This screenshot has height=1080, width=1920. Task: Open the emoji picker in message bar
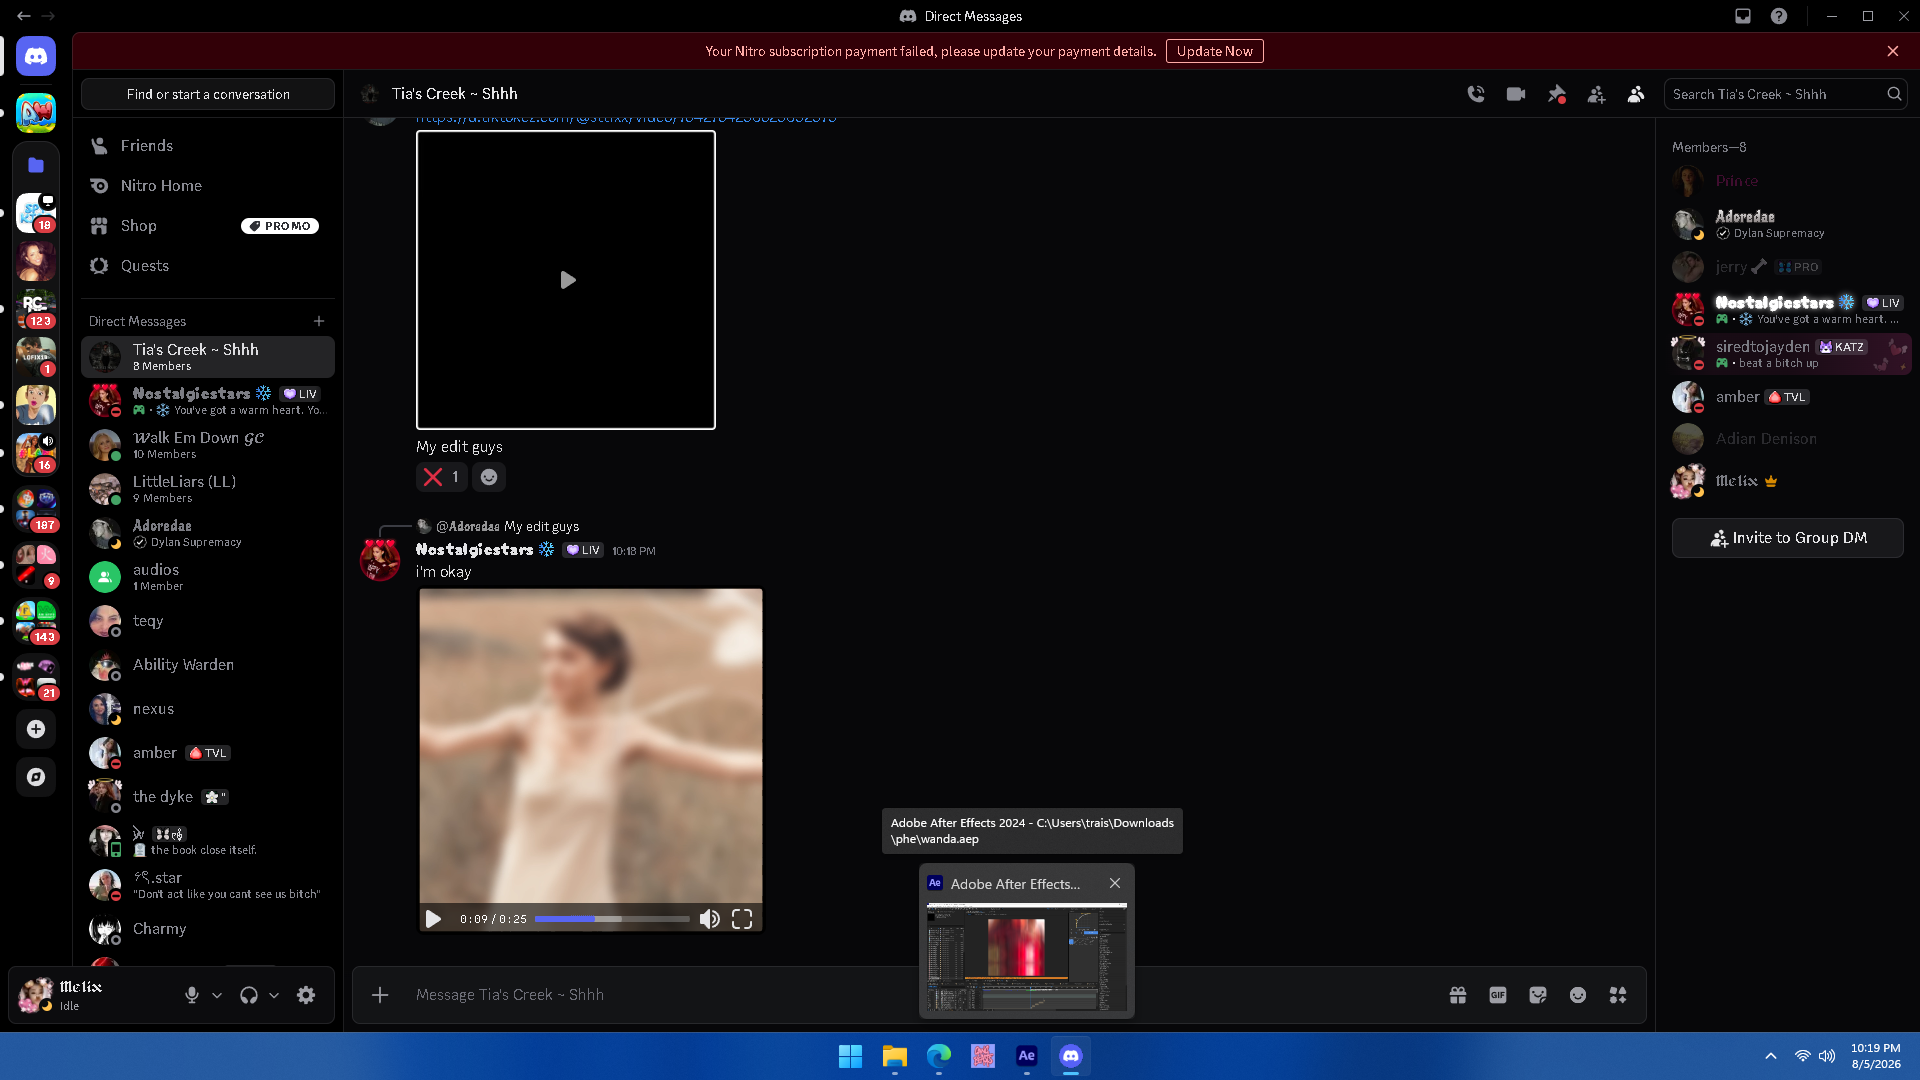tap(1578, 995)
